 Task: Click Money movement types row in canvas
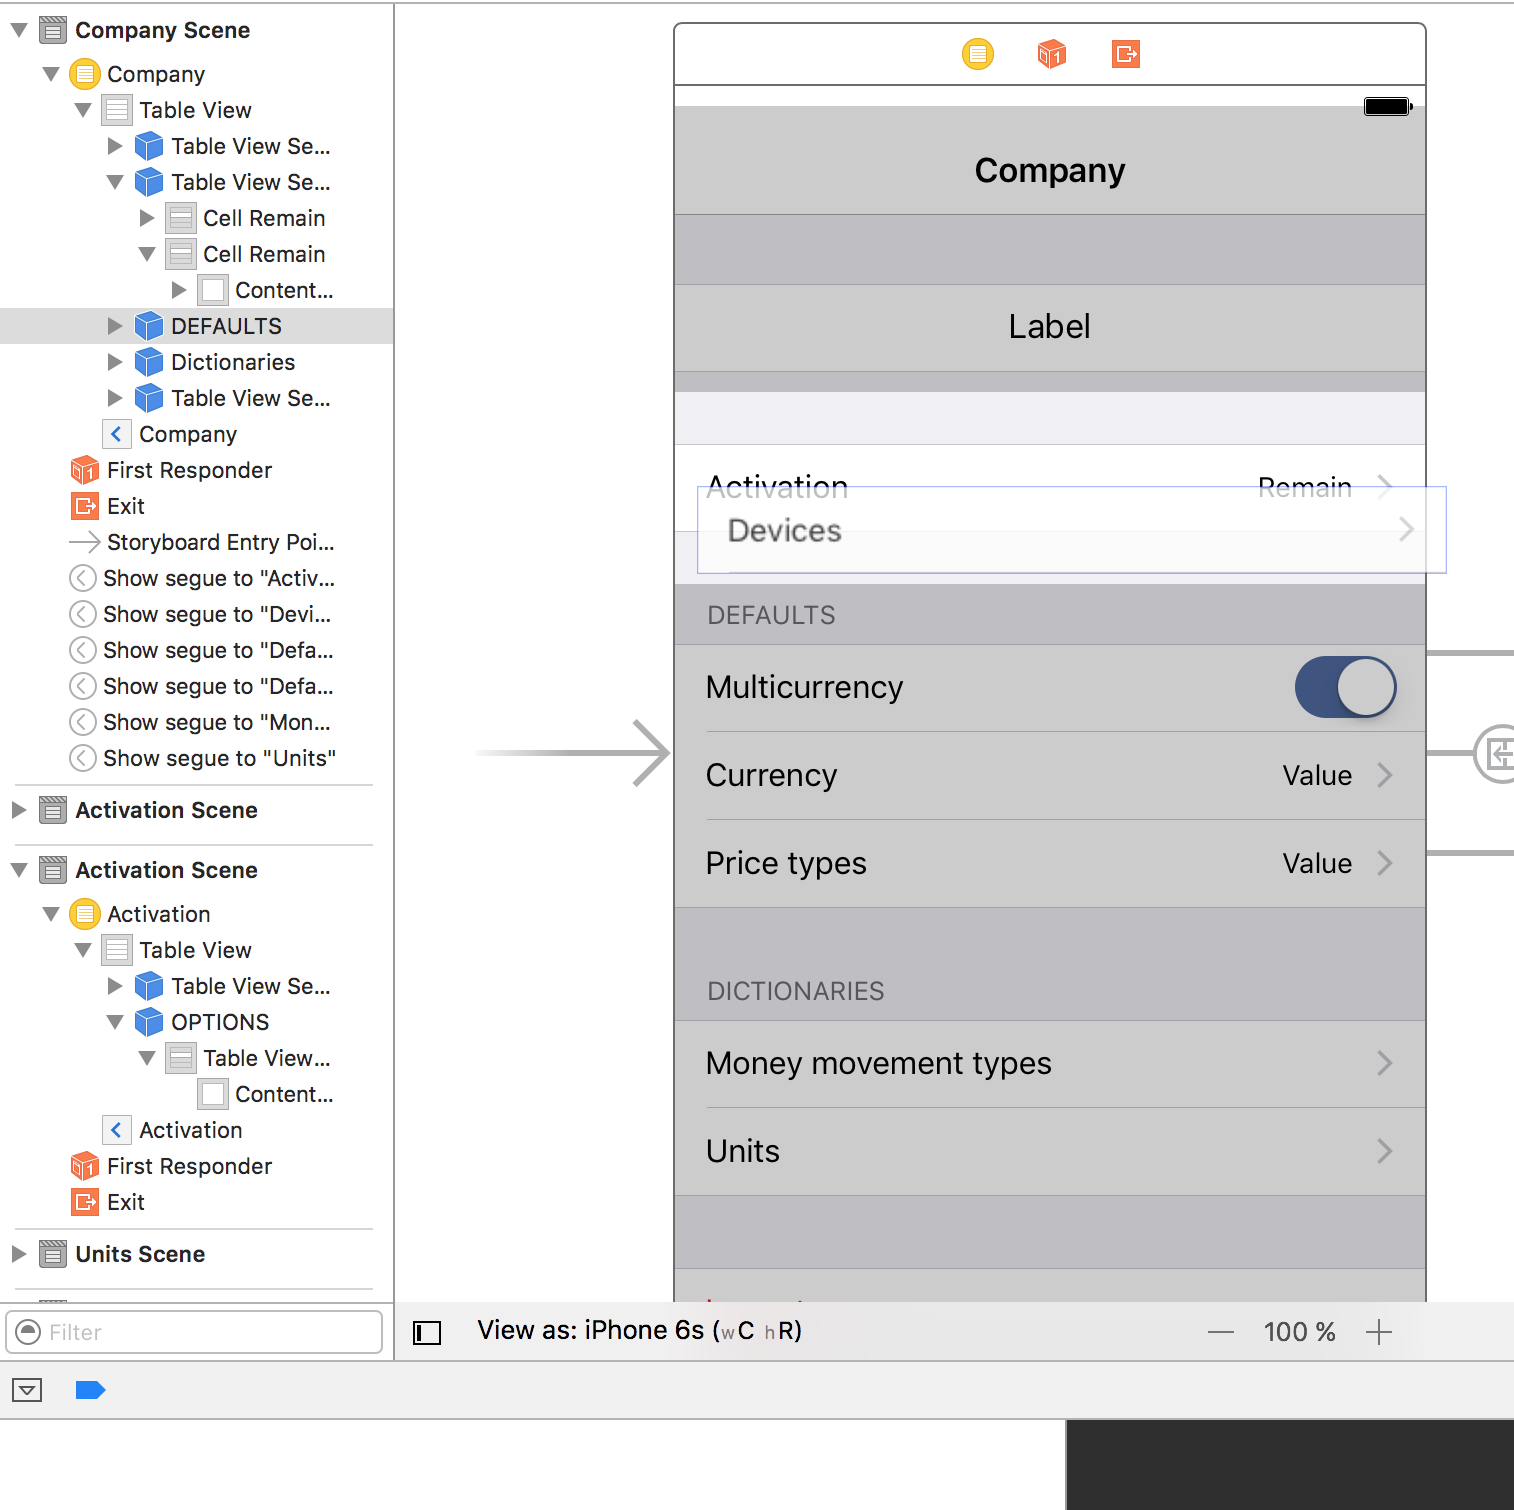pos(1050,1064)
